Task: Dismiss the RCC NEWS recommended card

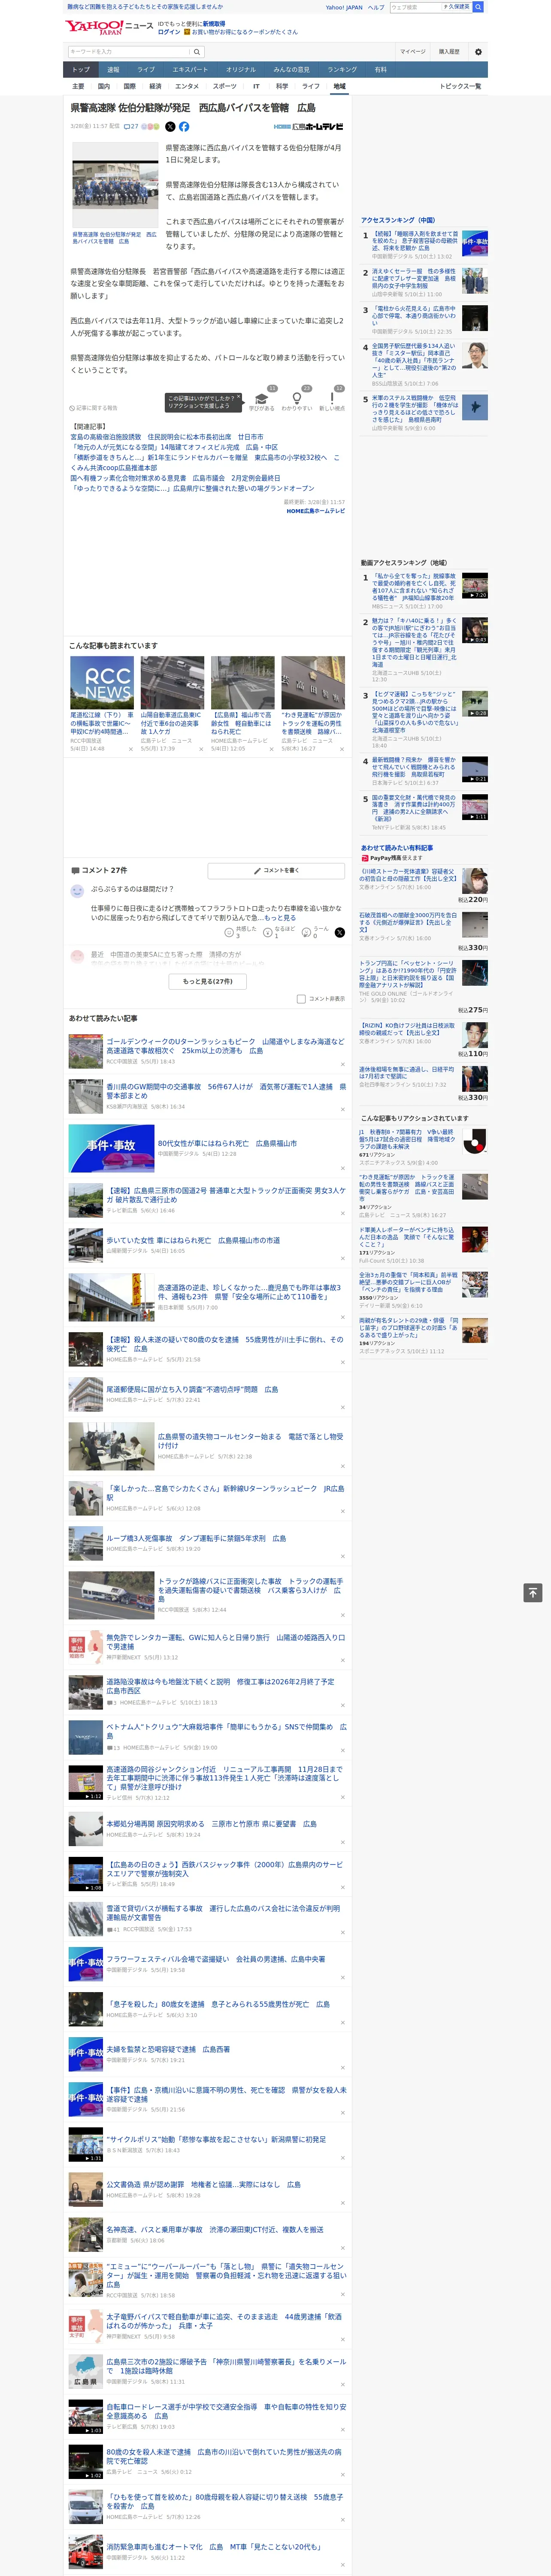Action: pos(131,749)
